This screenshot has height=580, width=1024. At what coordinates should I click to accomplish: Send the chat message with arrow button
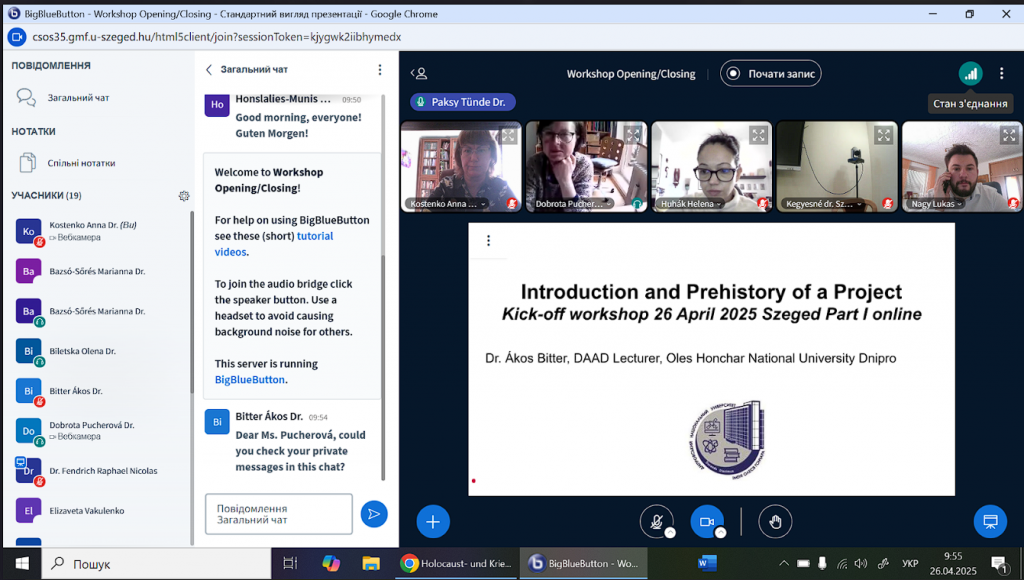374,514
